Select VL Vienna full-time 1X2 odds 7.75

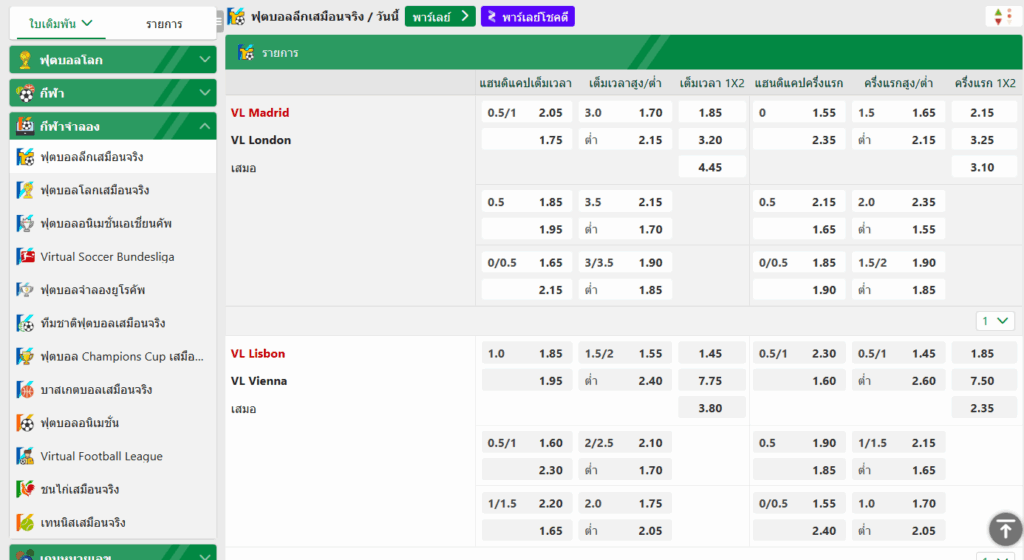[x=711, y=381]
